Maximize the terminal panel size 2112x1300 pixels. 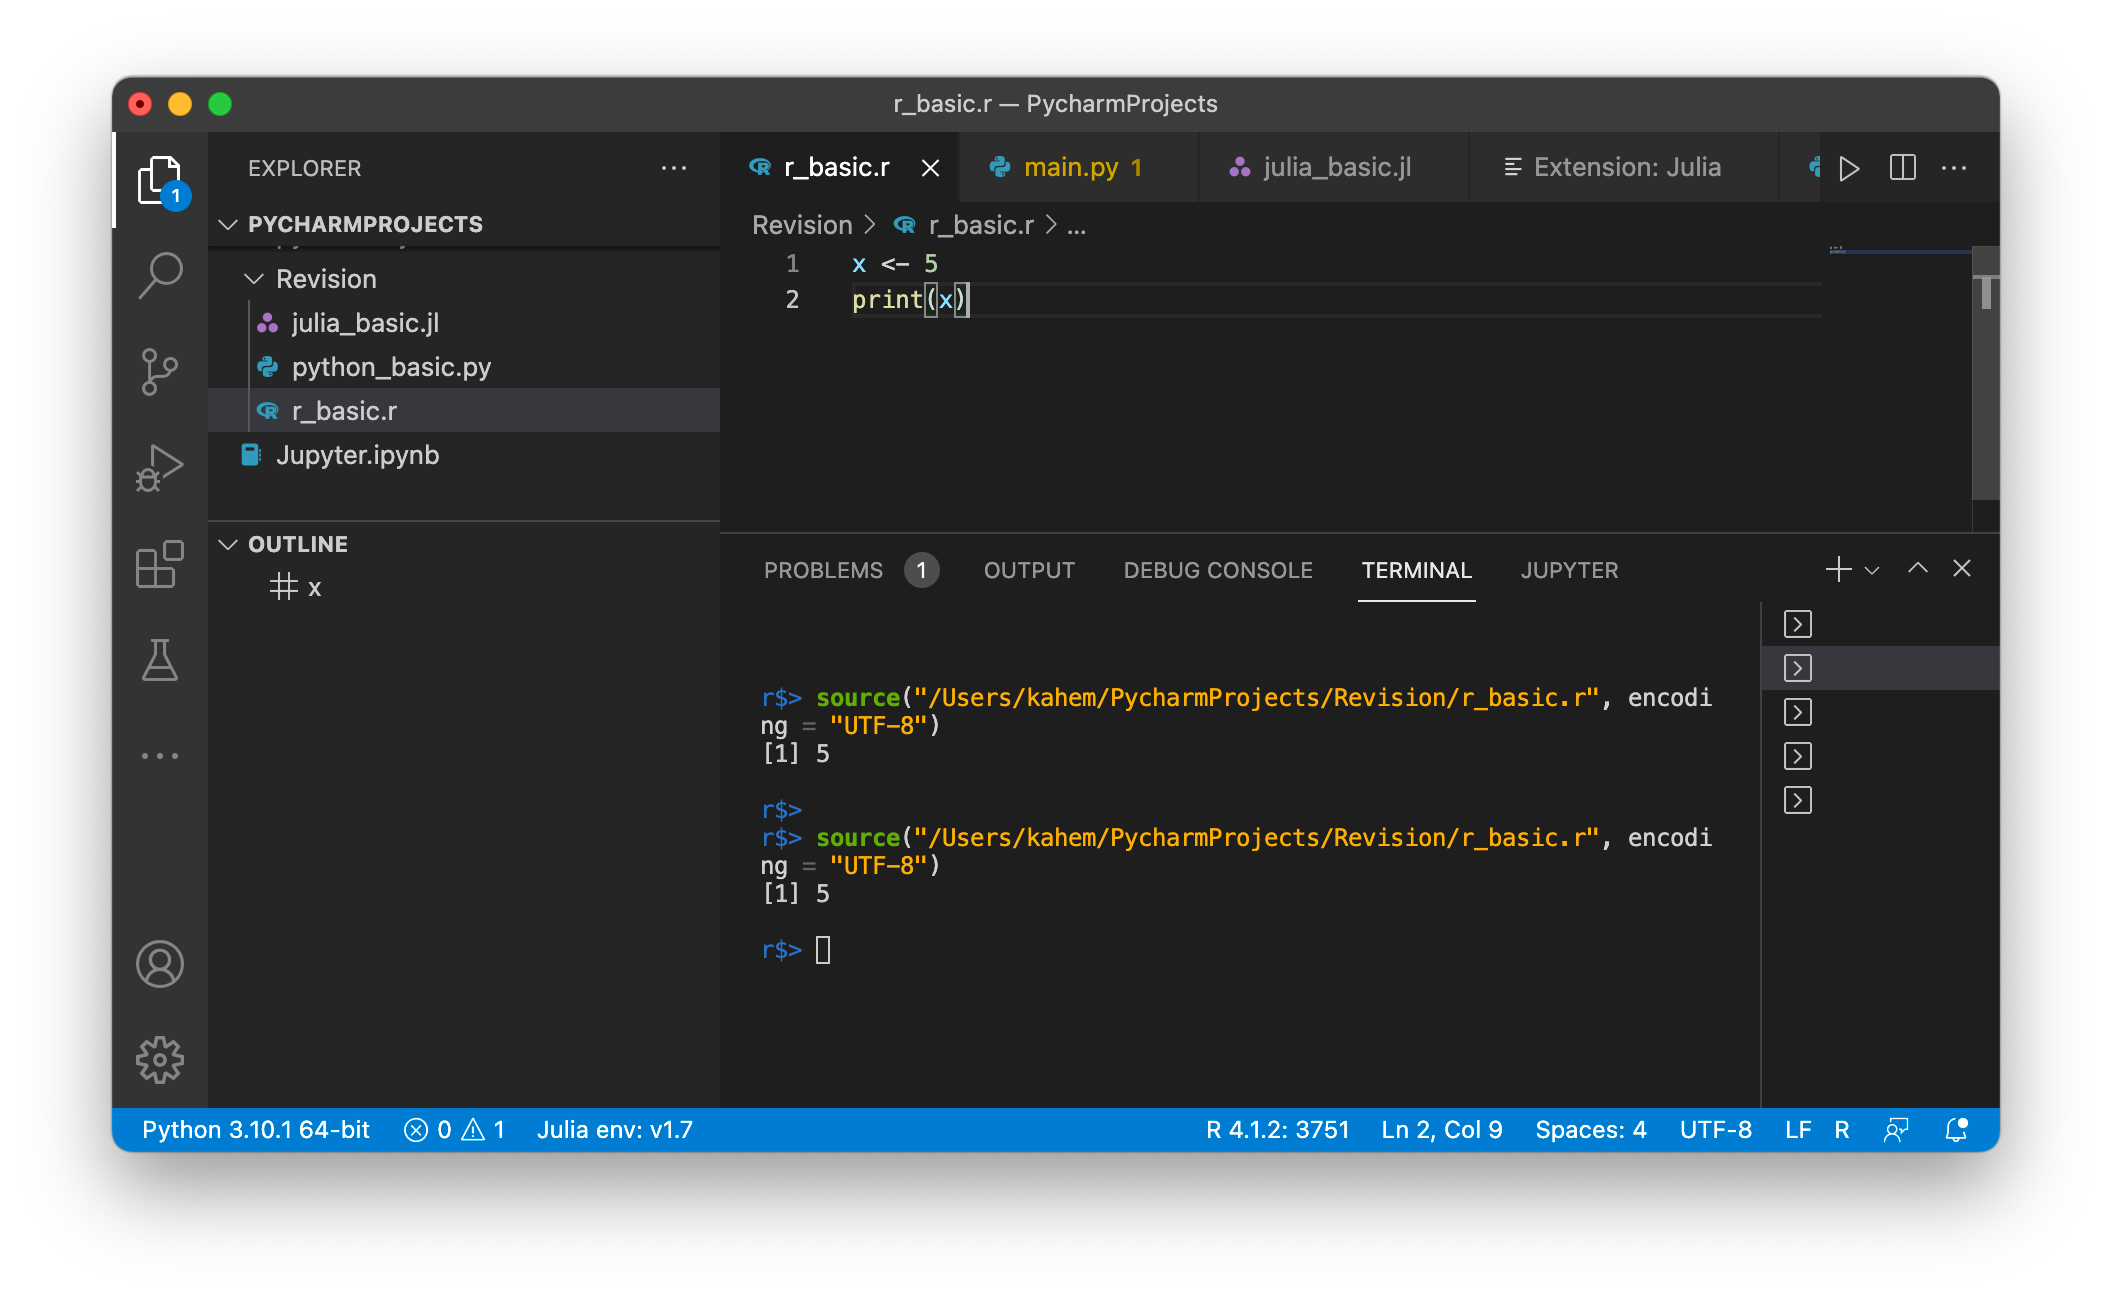tap(1917, 569)
